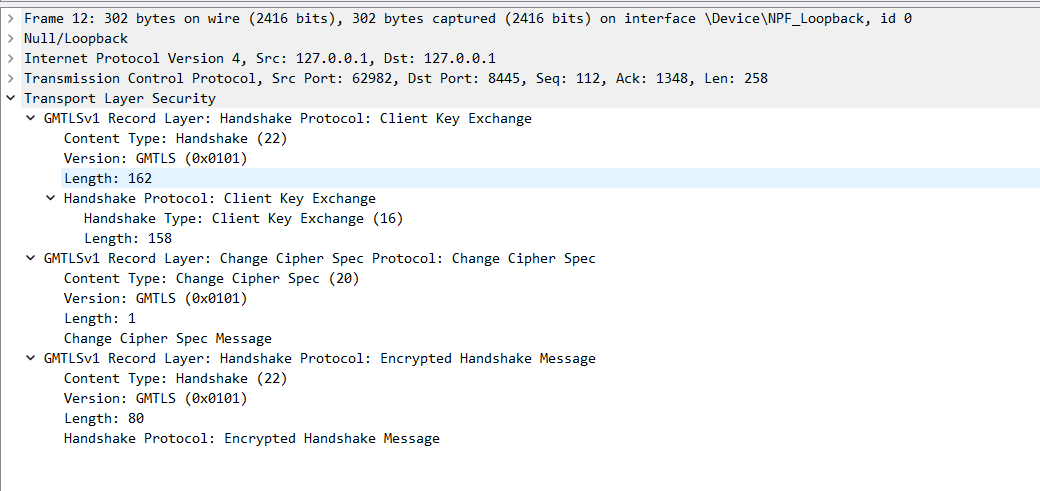Select first Content Type: Handshake (22) row
Image resolution: width=1040 pixels, height=491 pixels.
[176, 138]
